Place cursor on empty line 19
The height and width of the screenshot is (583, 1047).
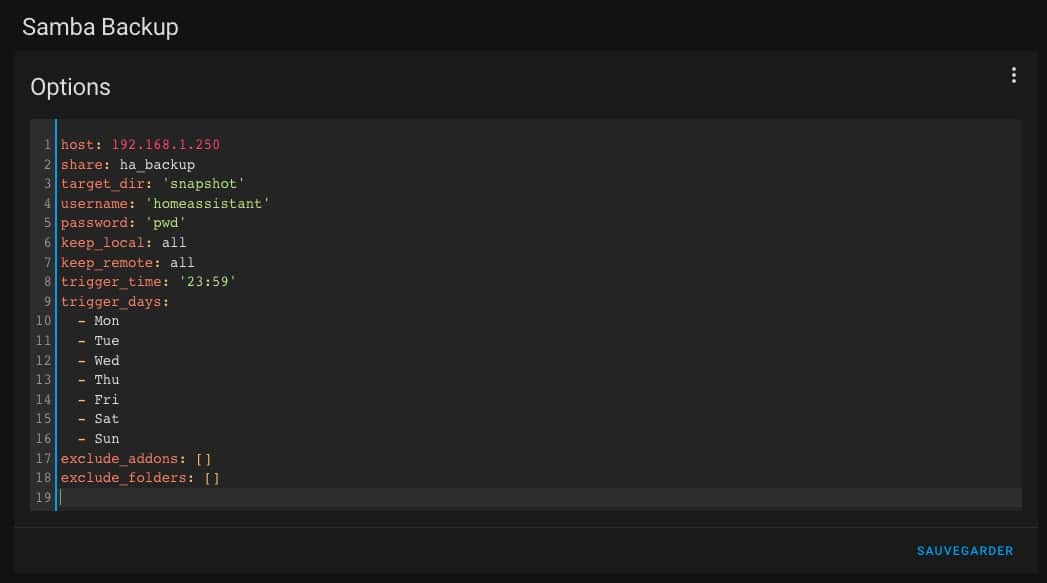click(540, 498)
